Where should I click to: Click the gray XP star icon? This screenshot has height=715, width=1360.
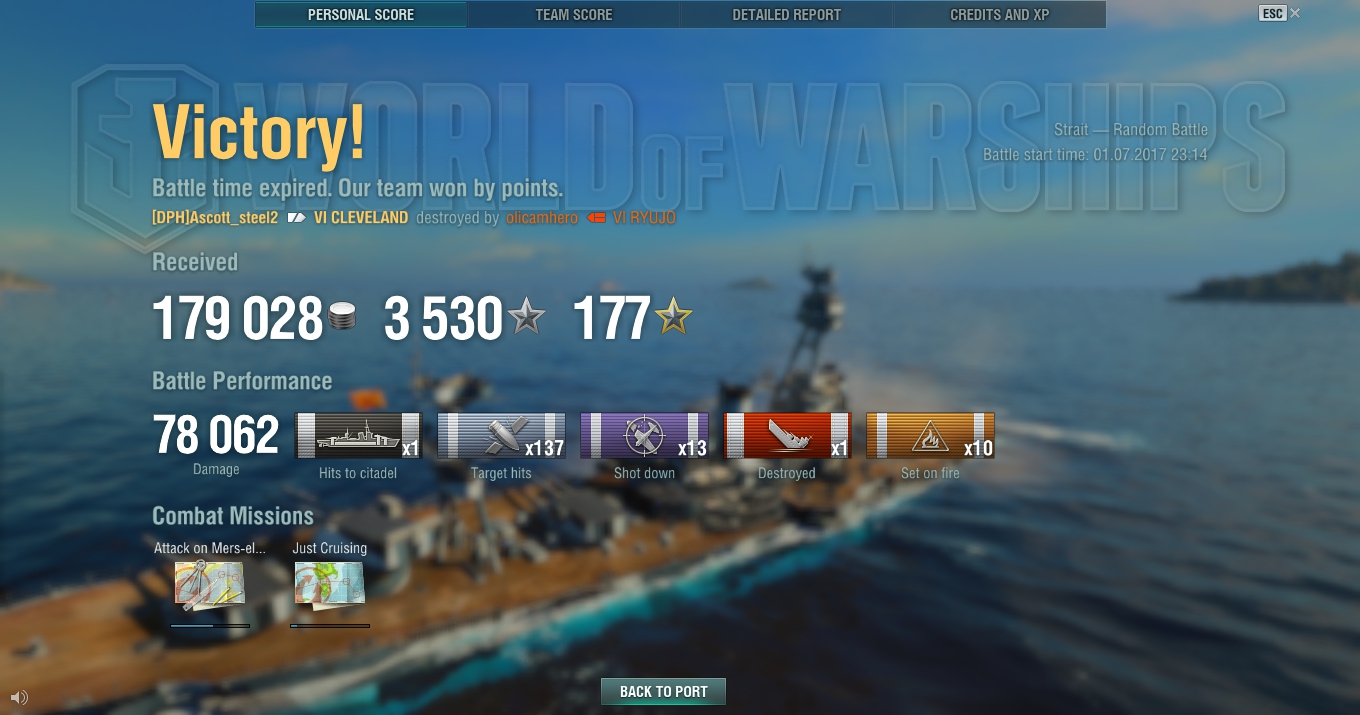point(526,318)
